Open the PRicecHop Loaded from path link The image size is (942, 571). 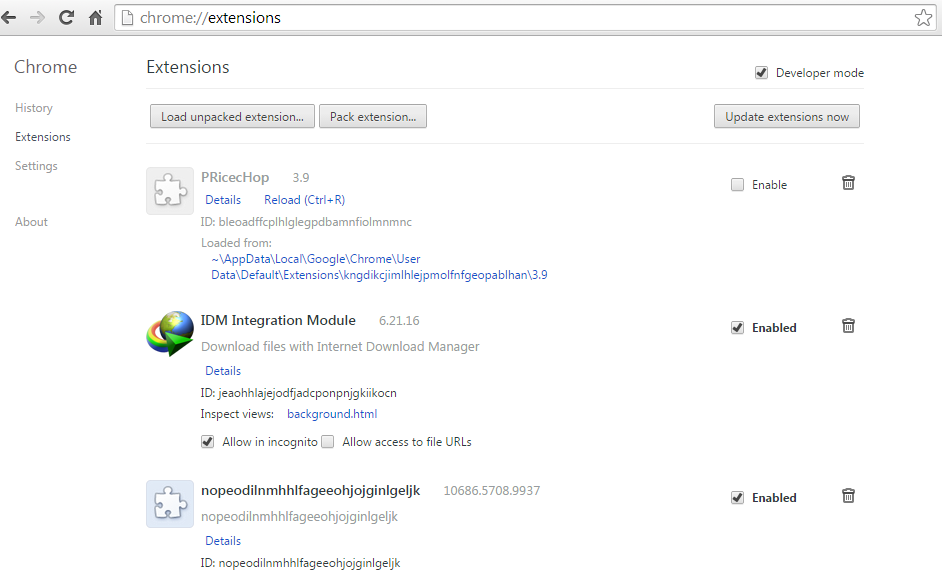click(379, 267)
